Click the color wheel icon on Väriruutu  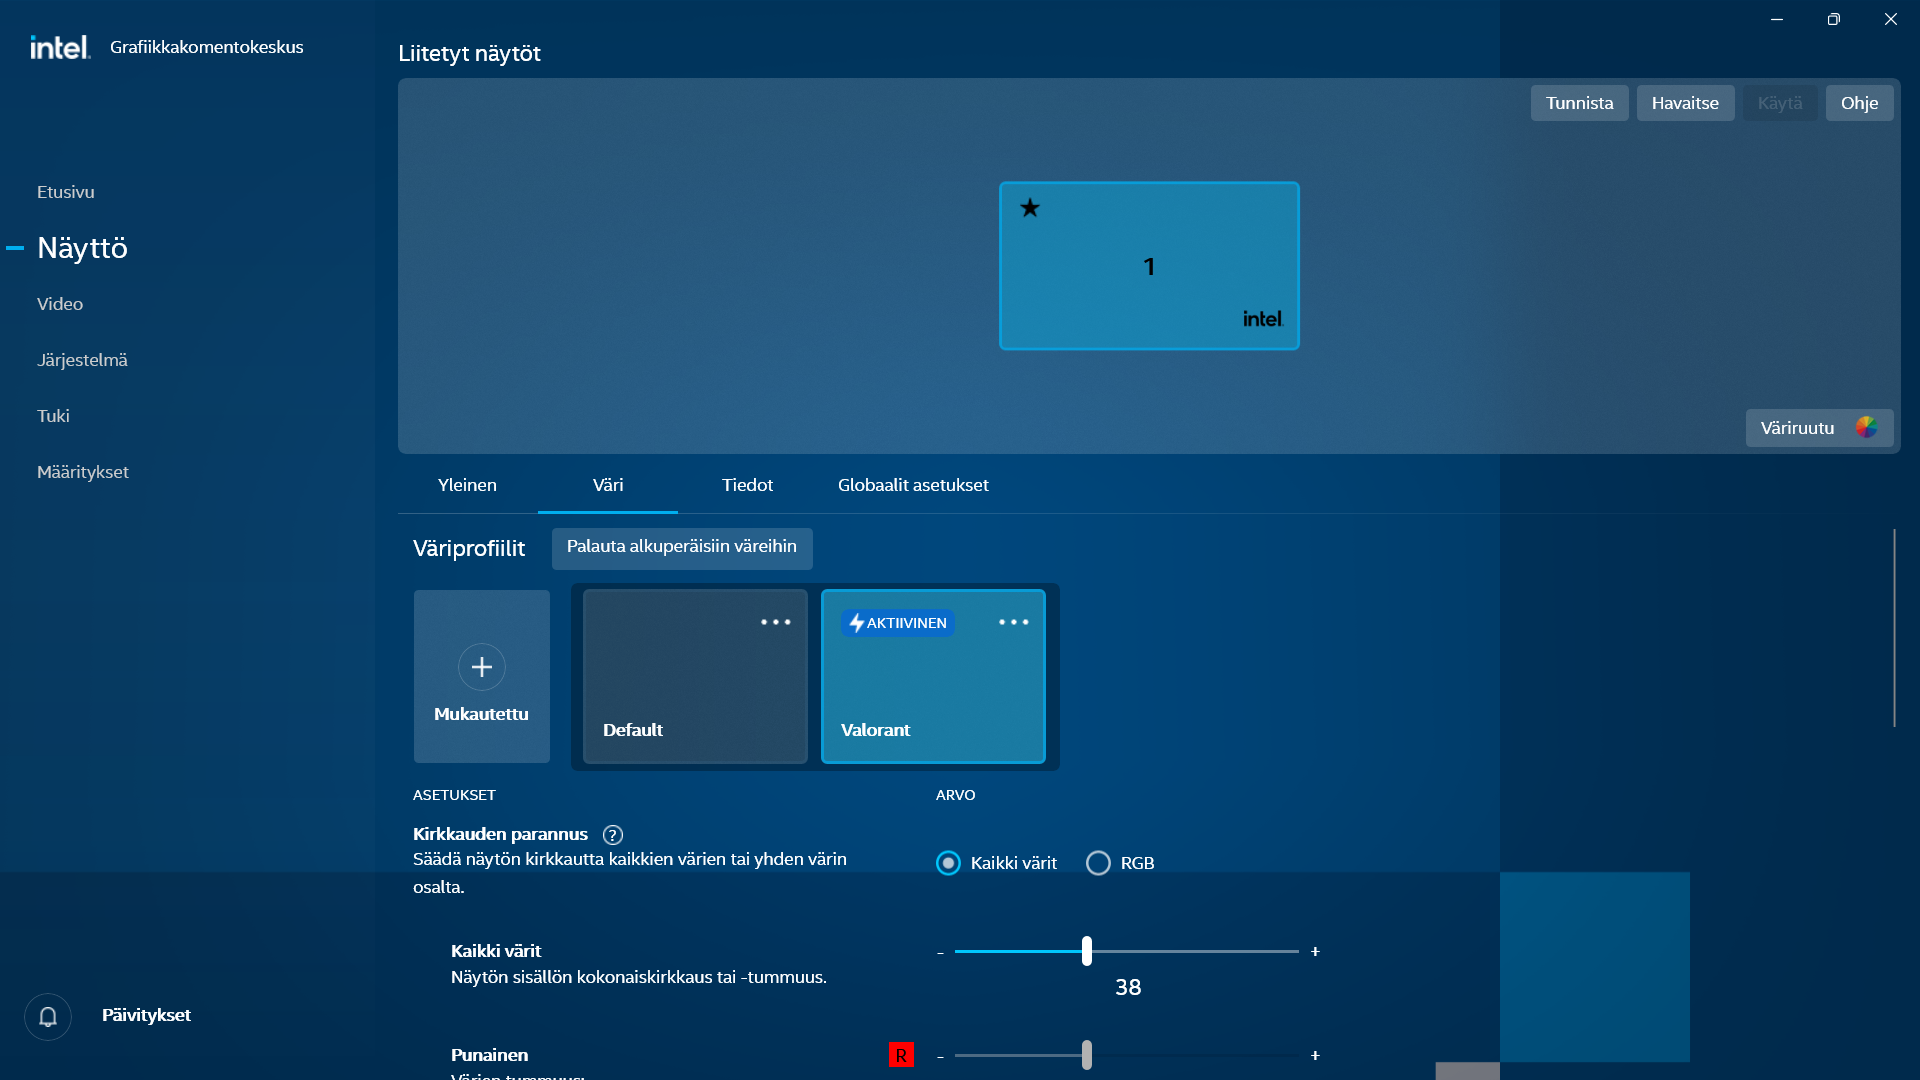[x=1866, y=428]
